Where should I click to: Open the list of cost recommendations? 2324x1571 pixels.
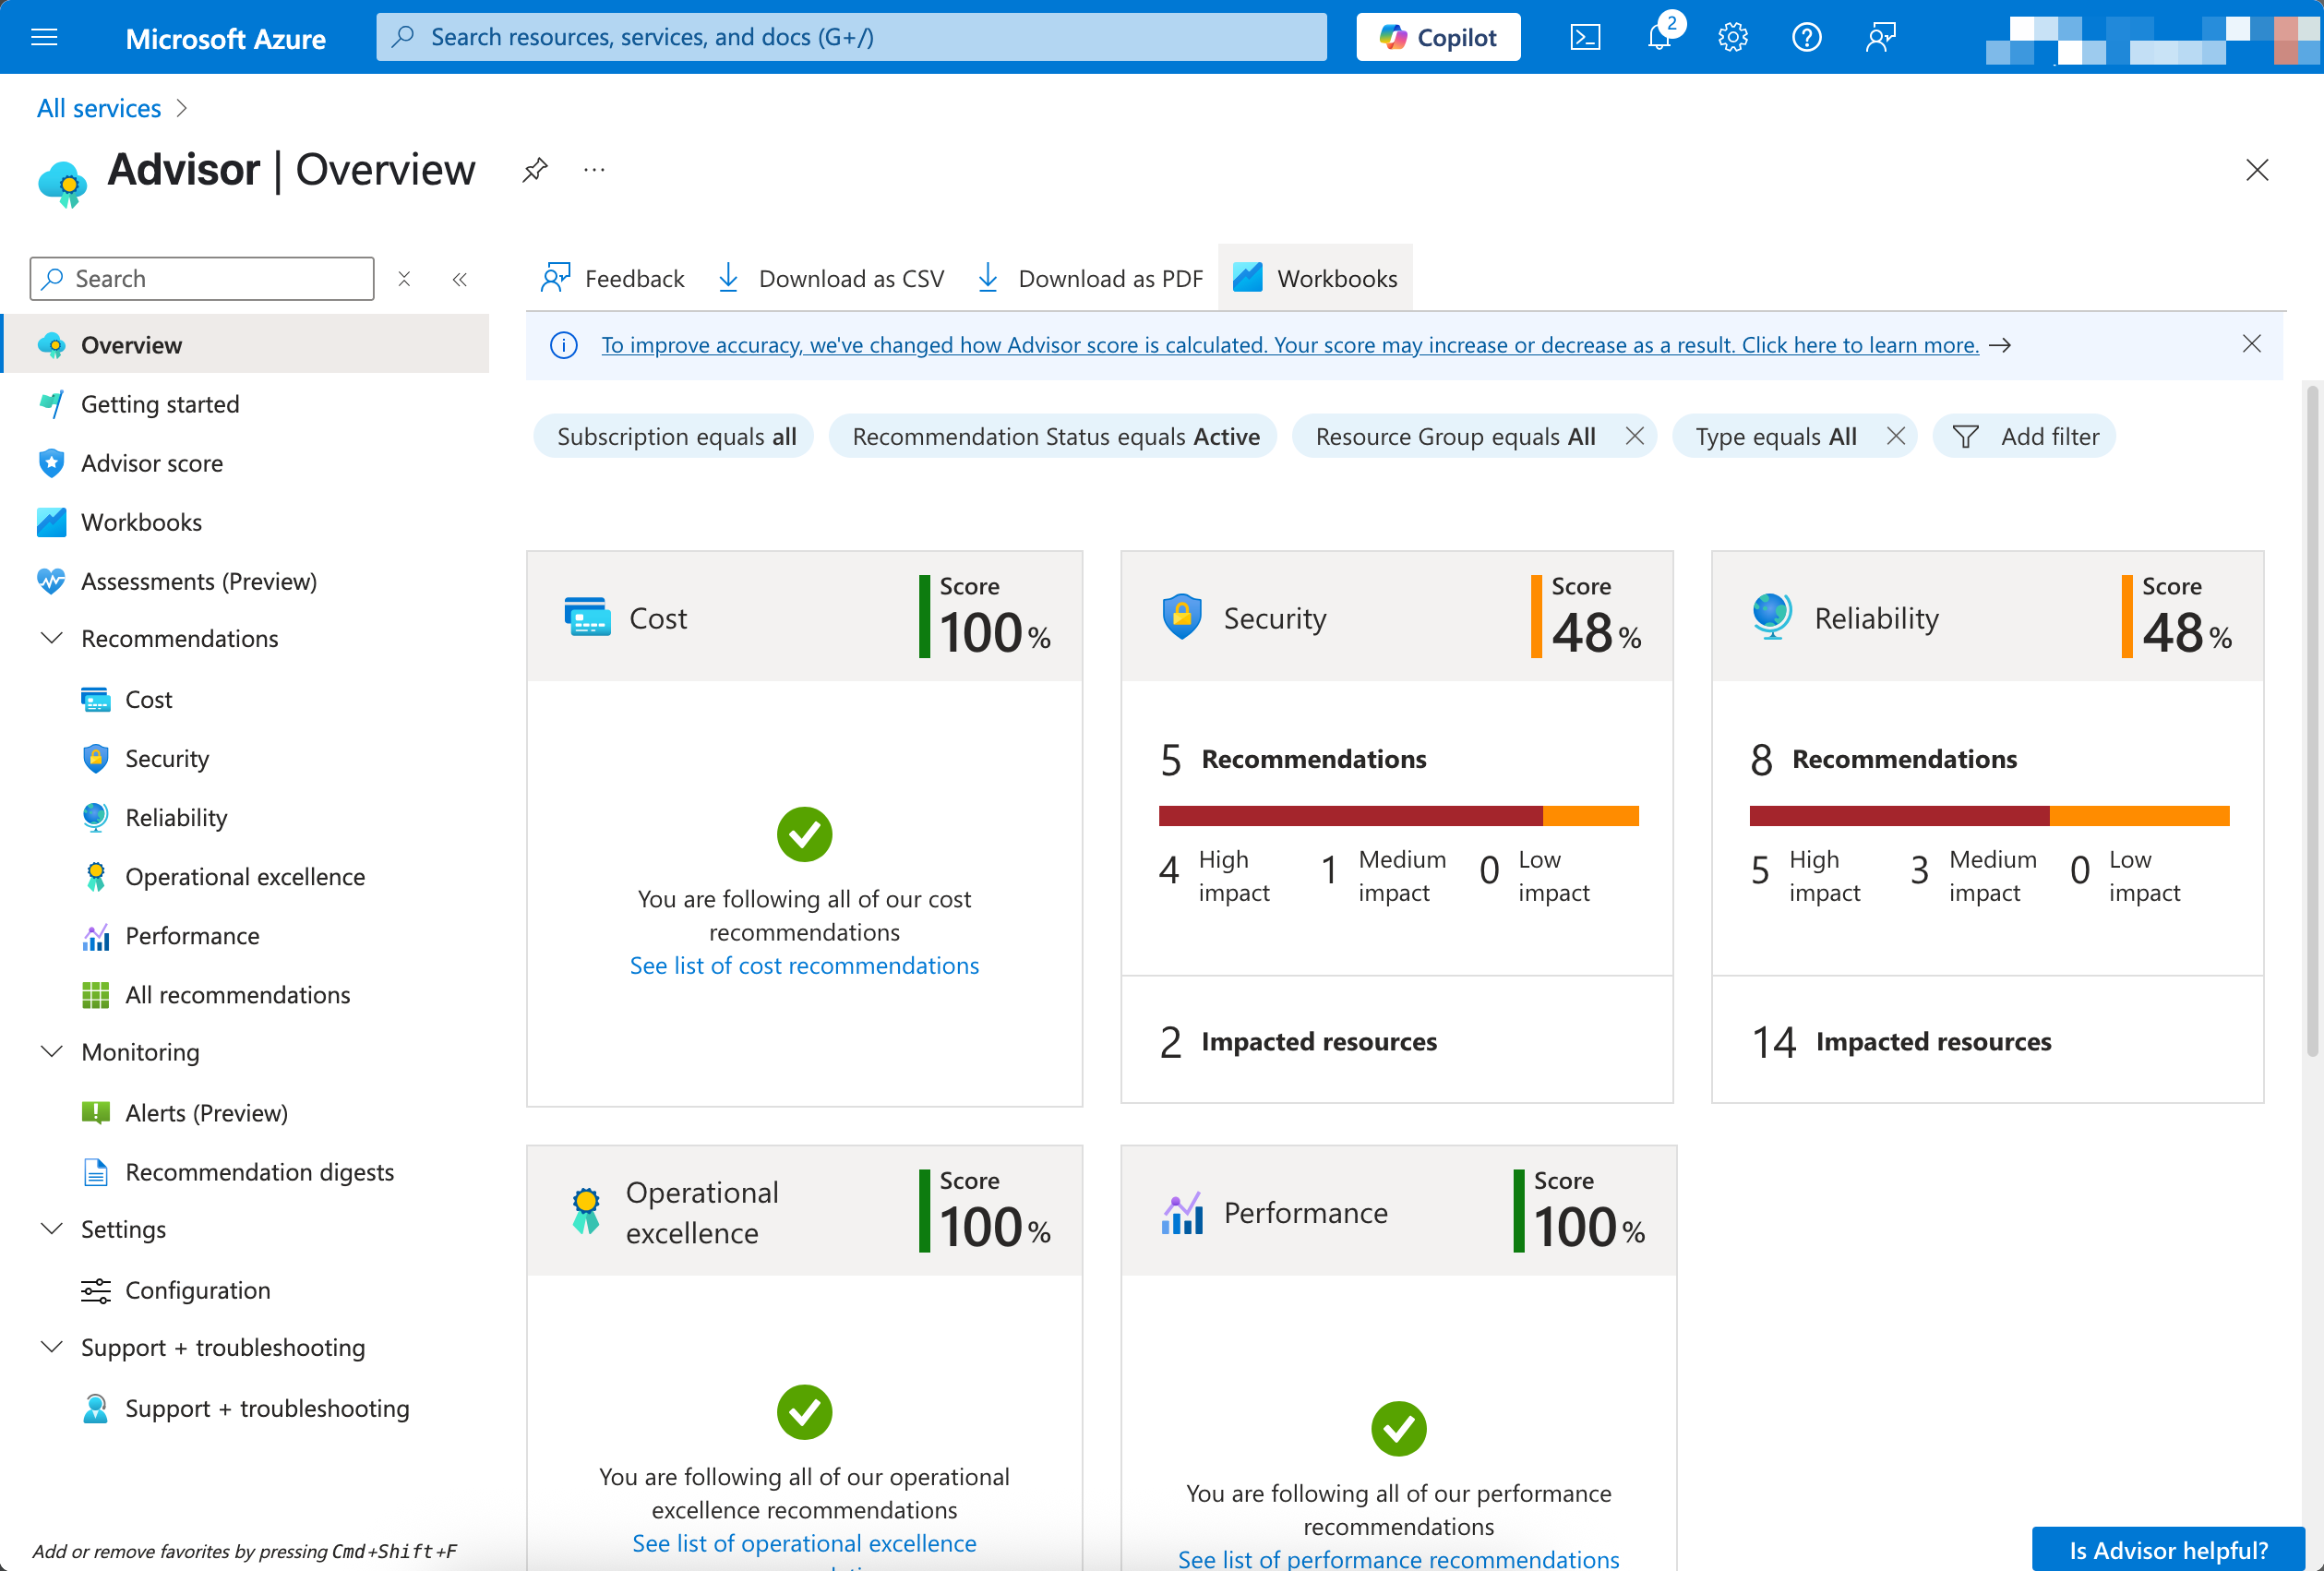804,965
